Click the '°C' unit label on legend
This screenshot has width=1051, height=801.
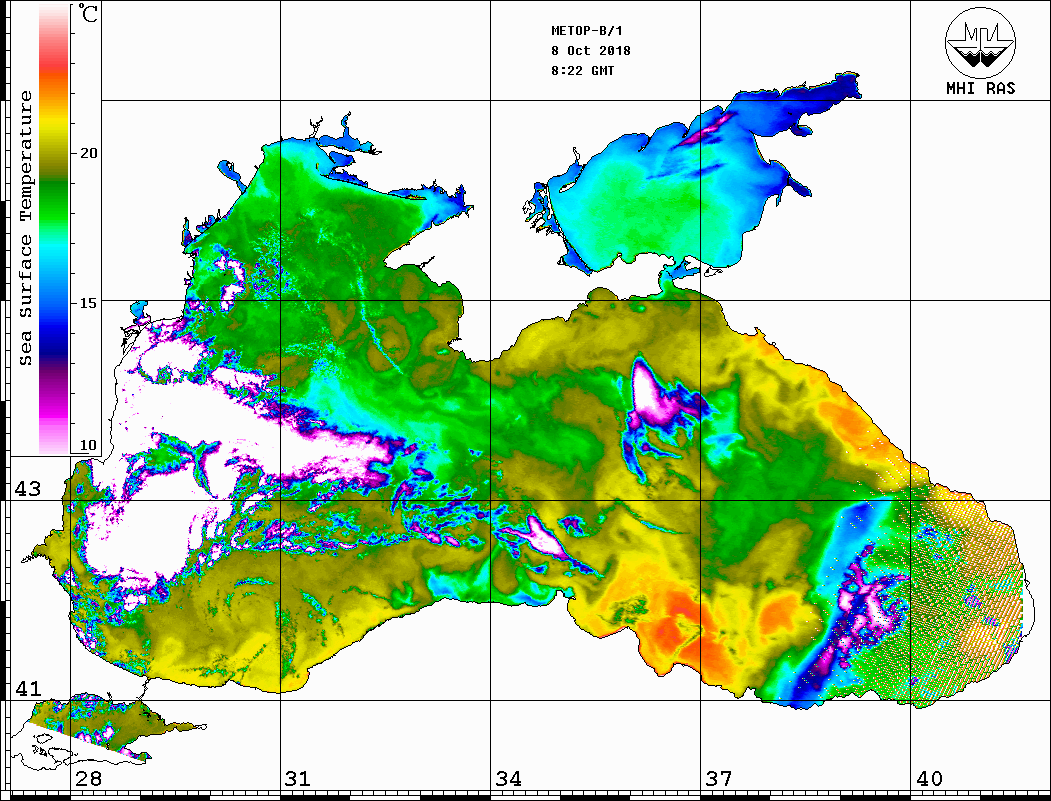[x=88, y=13]
